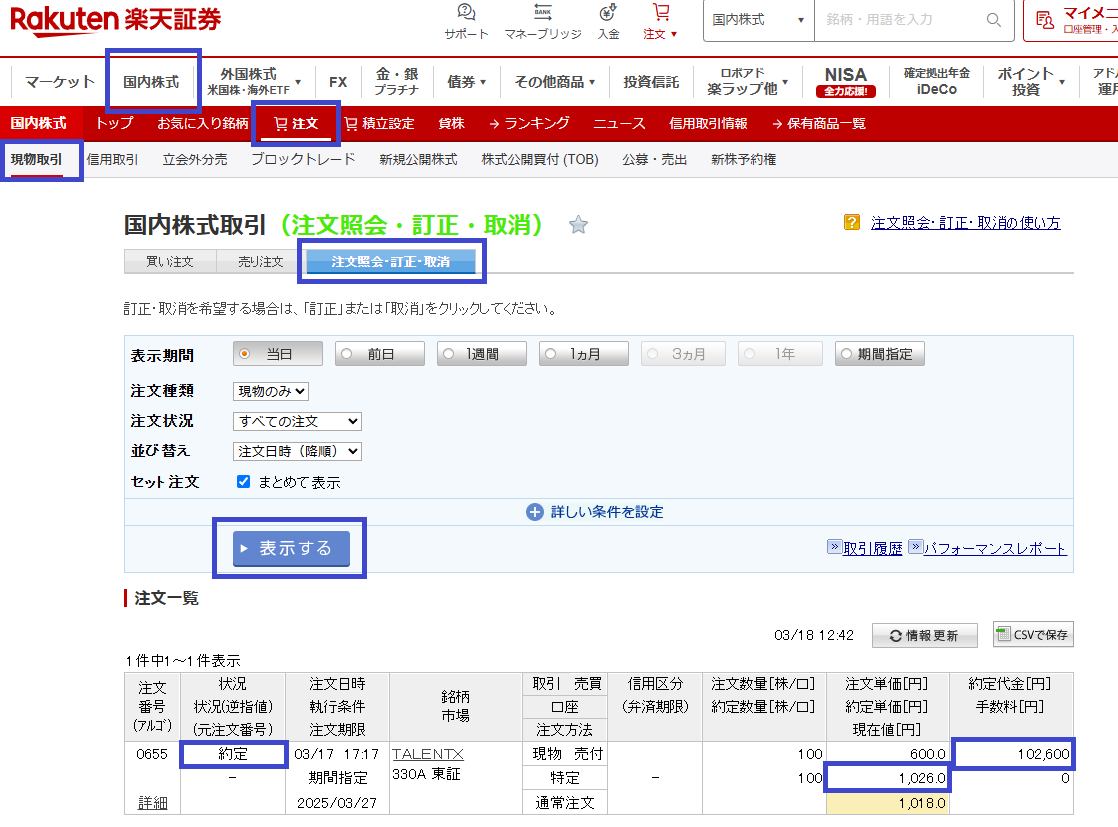1118x827 pixels.
Task: Expand 詳しい条件を設定 section
Action: tap(597, 512)
